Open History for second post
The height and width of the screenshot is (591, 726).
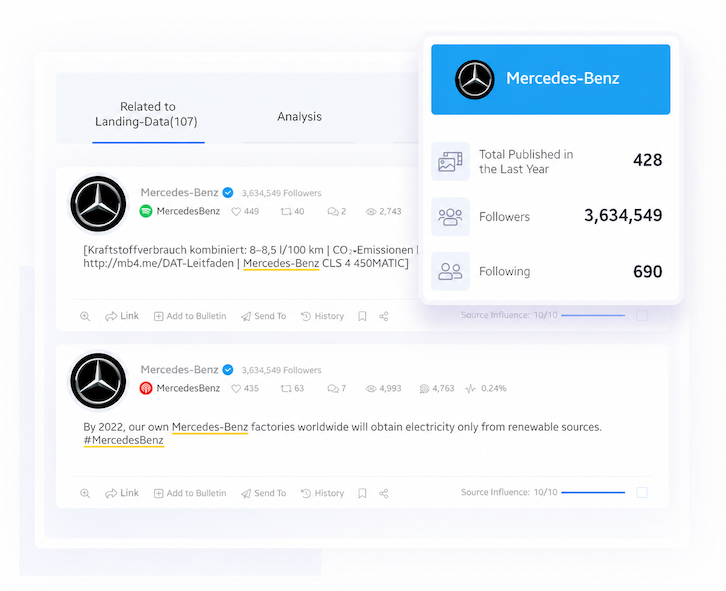[x=322, y=493]
